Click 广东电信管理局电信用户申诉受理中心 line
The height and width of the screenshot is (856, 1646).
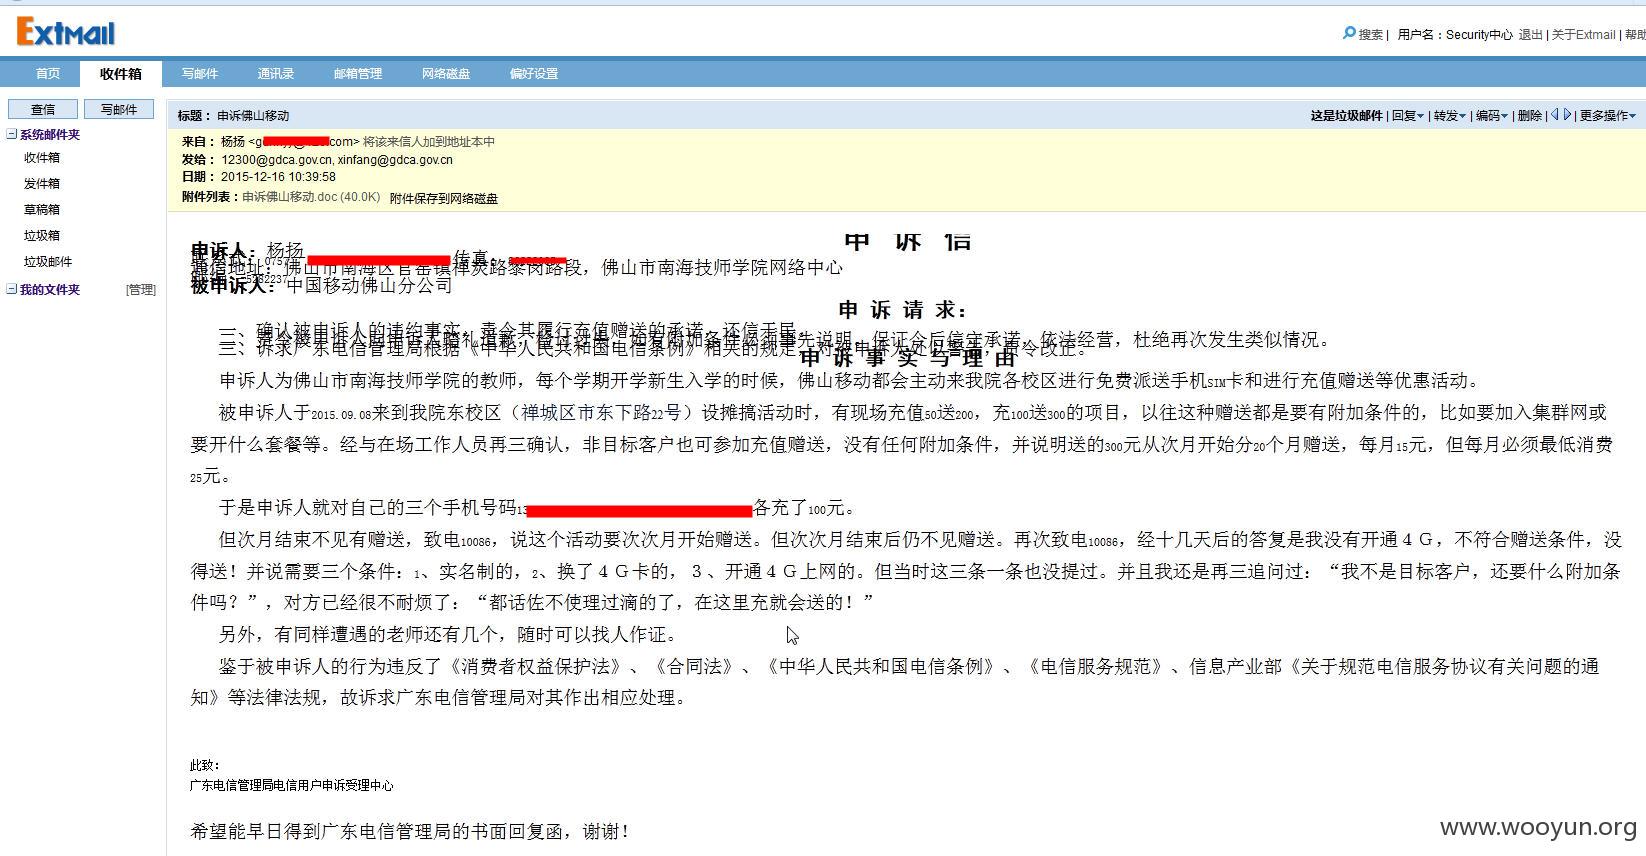(292, 786)
